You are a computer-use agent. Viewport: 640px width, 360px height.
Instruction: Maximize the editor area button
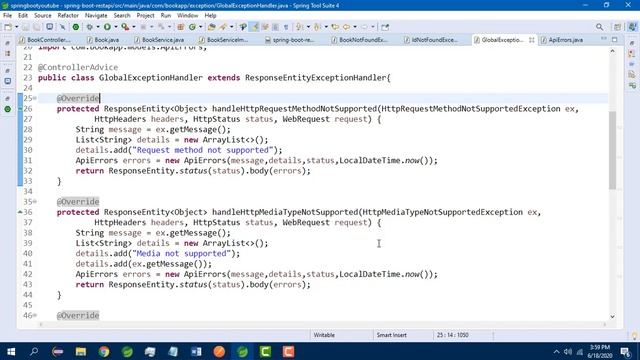click(x=615, y=39)
